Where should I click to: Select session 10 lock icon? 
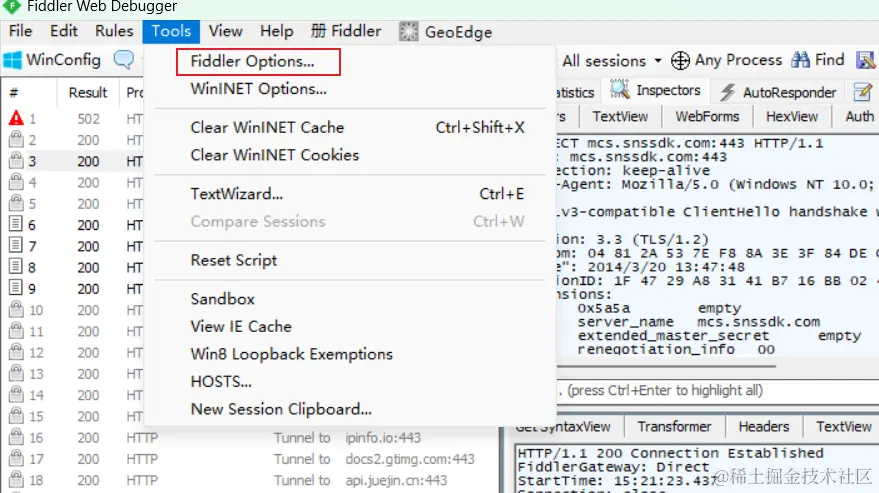16,309
